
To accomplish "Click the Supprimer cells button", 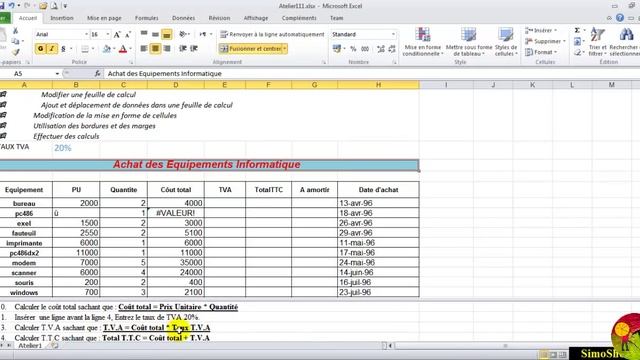I will [x=545, y=41].
